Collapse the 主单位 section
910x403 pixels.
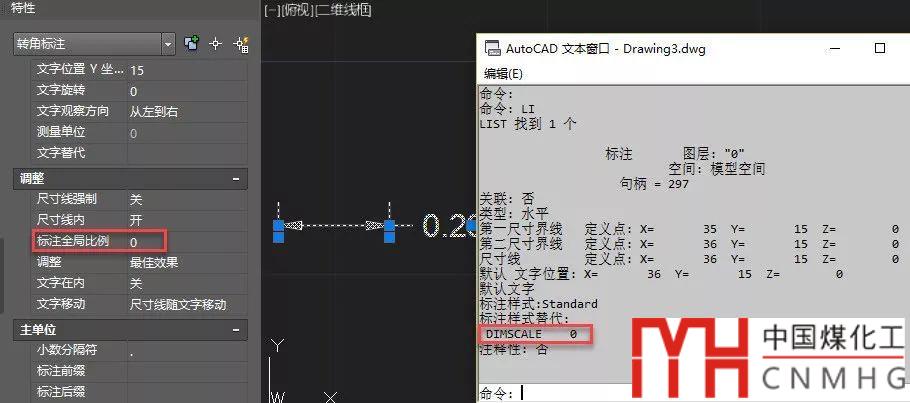click(x=236, y=330)
